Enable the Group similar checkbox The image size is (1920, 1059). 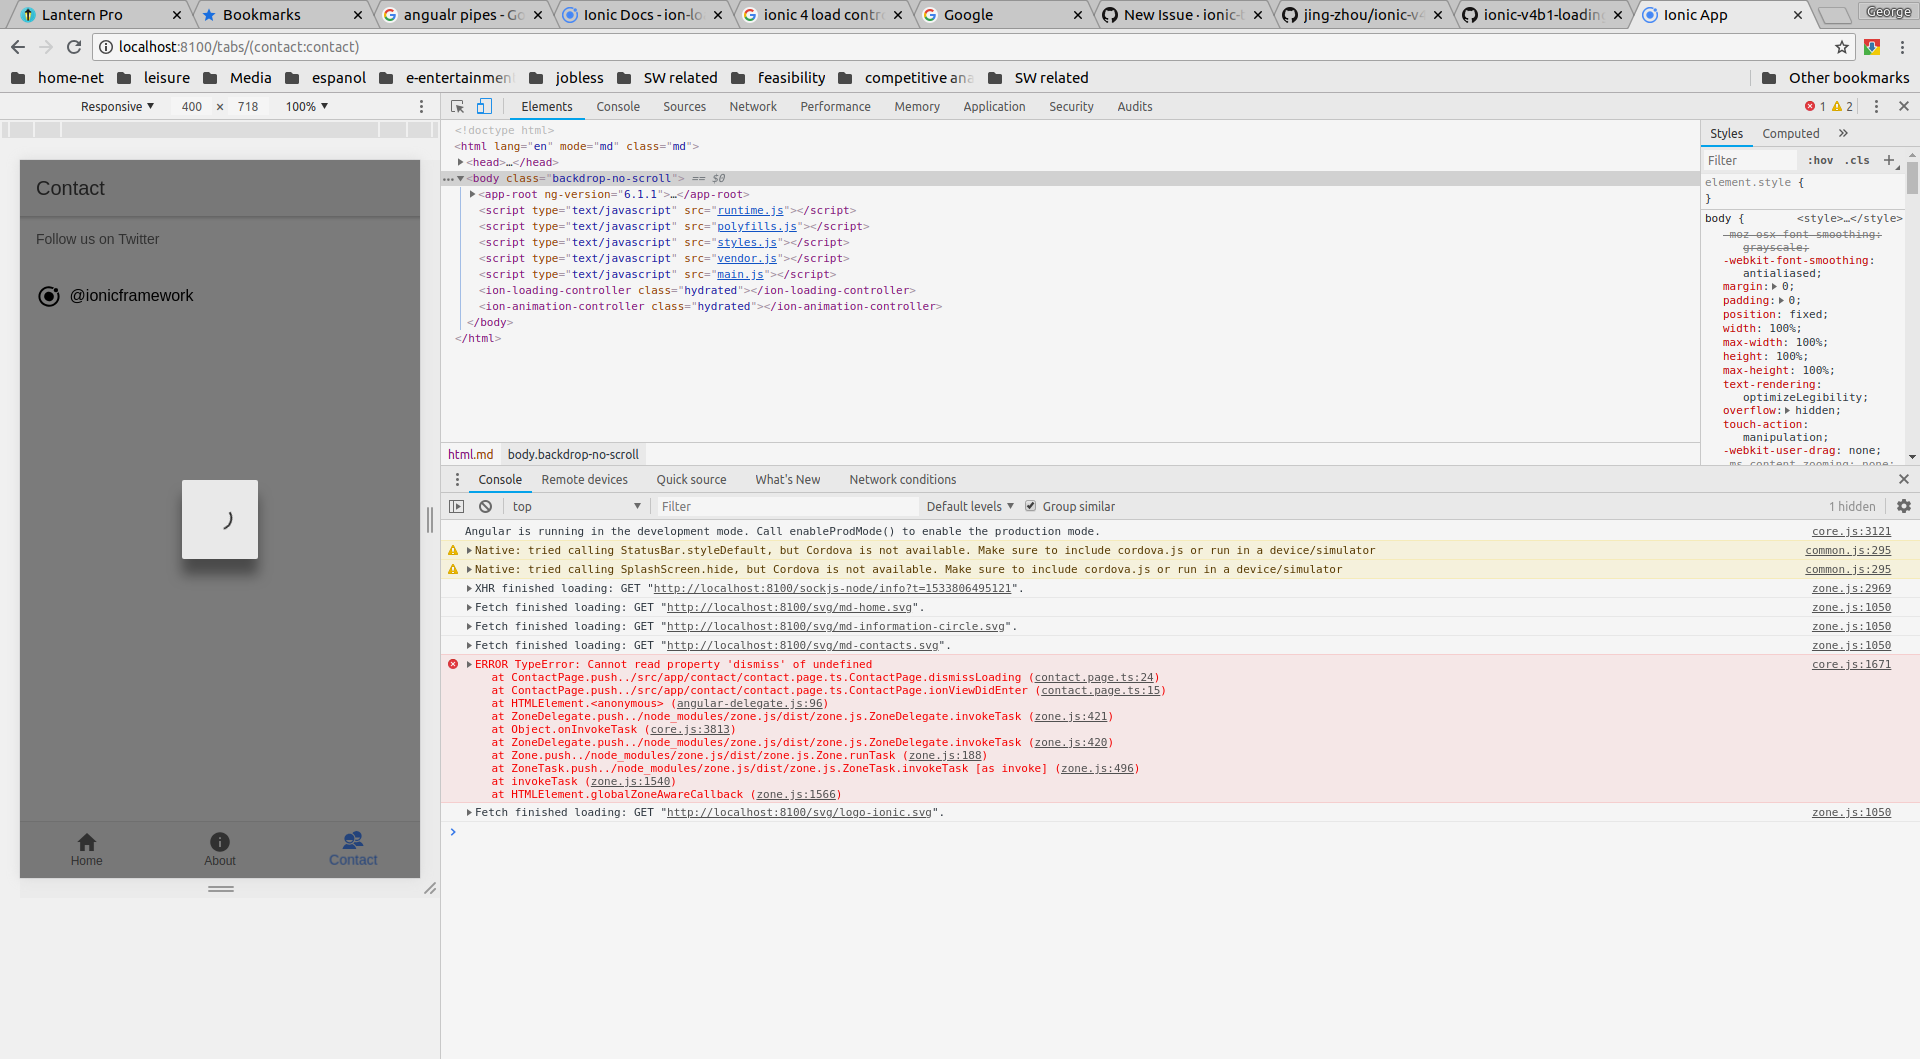[x=1032, y=506]
